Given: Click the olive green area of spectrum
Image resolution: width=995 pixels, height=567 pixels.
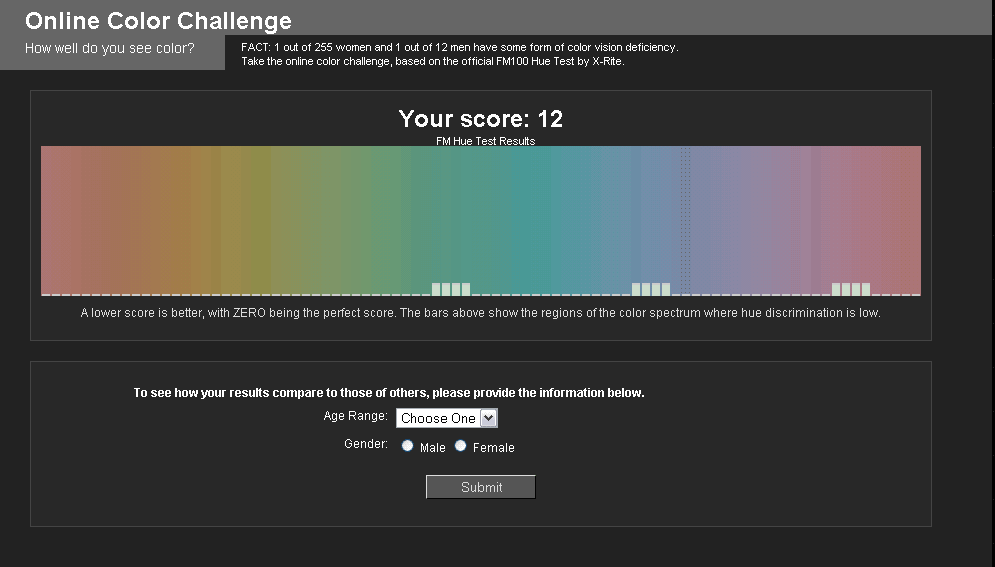Looking at the screenshot, I should pos(260,216).
